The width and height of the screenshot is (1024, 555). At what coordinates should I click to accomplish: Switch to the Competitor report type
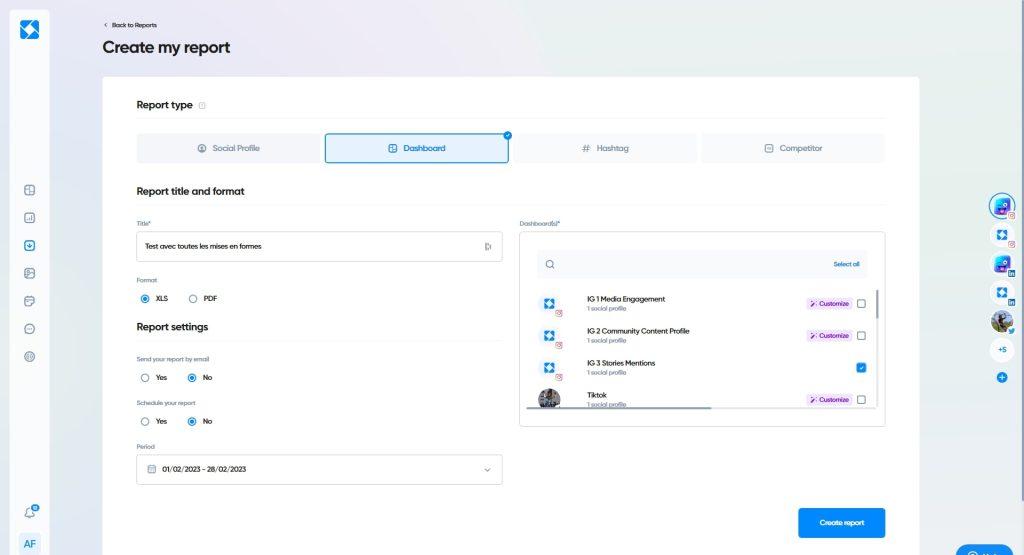tap(792, 148)
